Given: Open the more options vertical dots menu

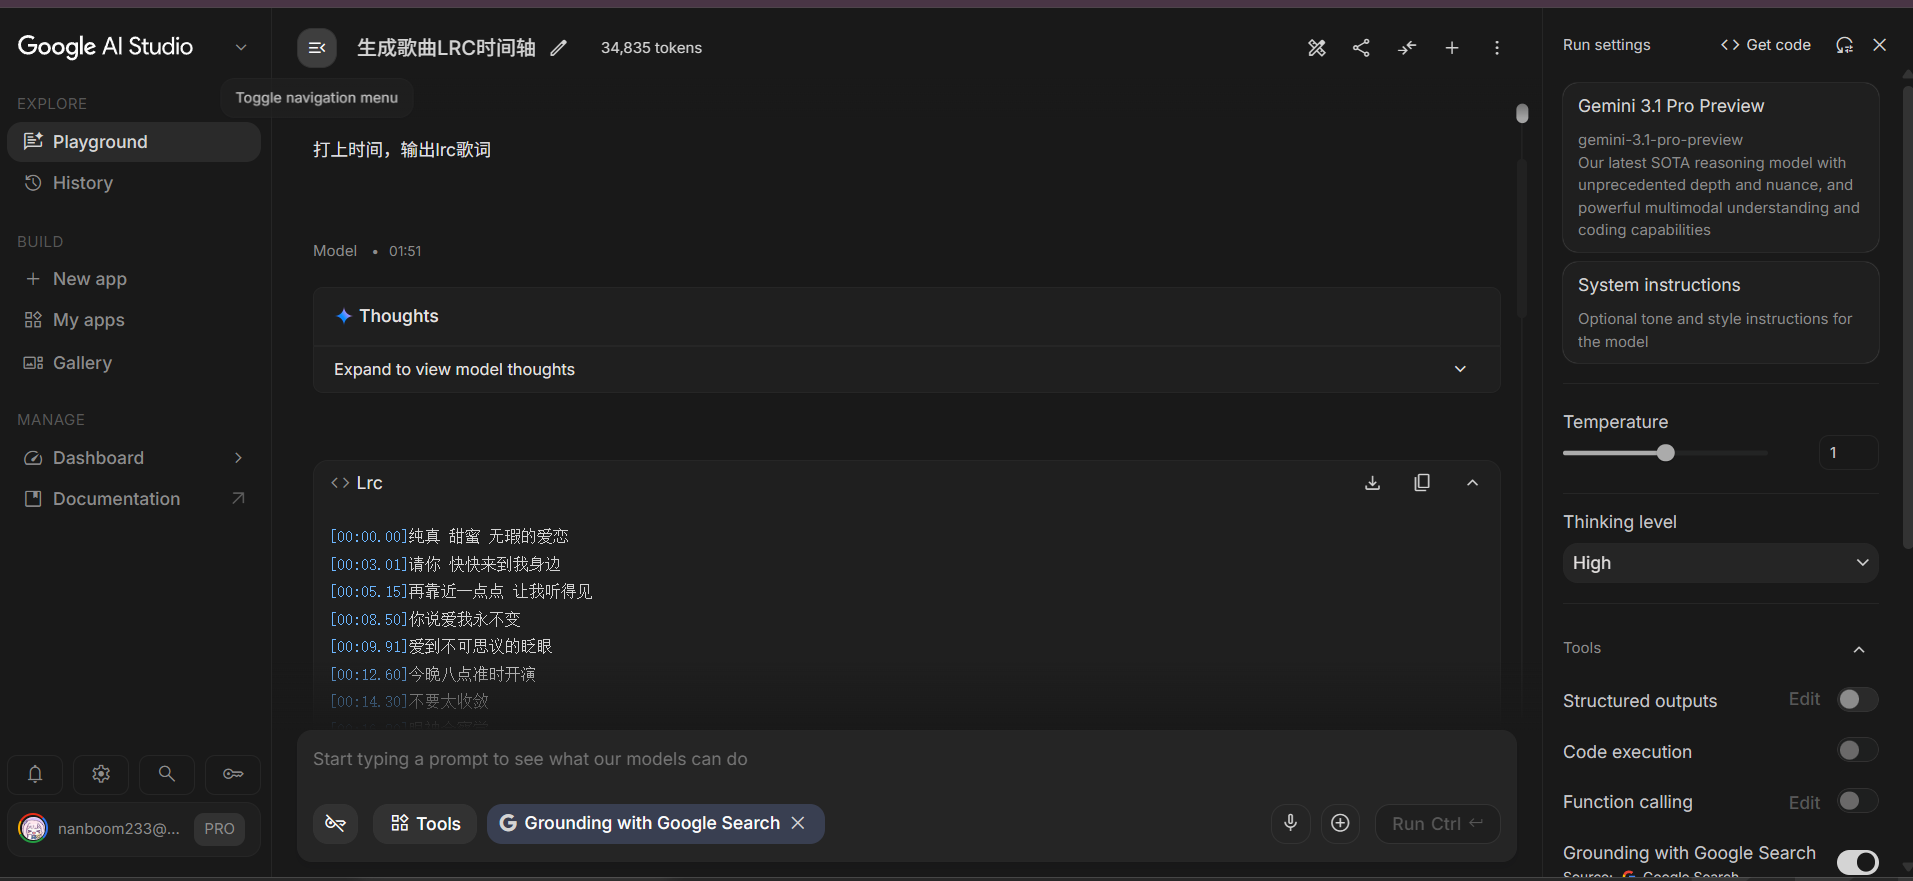Looking at the screenshot, I should click(x=1497, y=48).
